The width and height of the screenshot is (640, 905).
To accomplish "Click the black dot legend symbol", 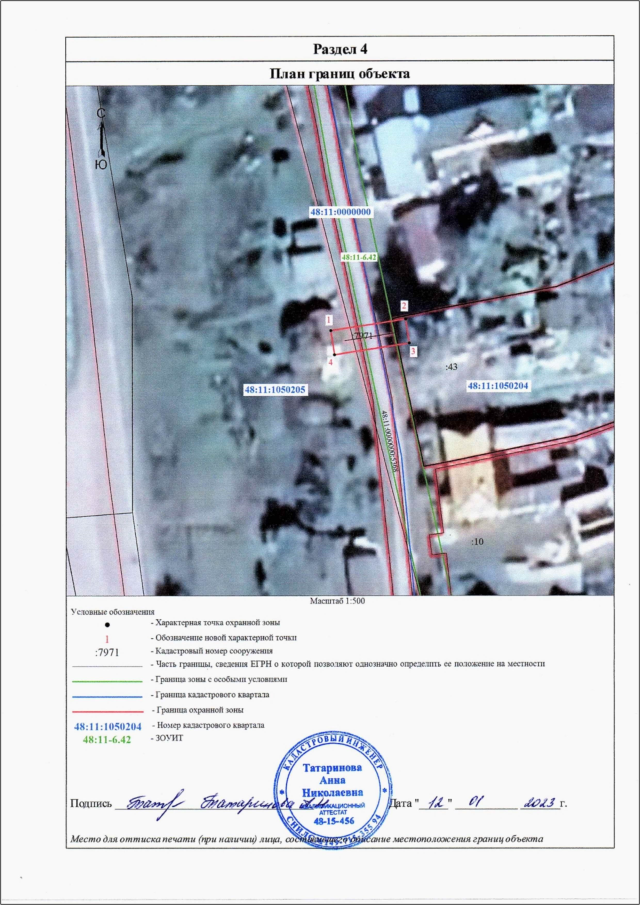I will pyautogui.click(x=107, y=623).
